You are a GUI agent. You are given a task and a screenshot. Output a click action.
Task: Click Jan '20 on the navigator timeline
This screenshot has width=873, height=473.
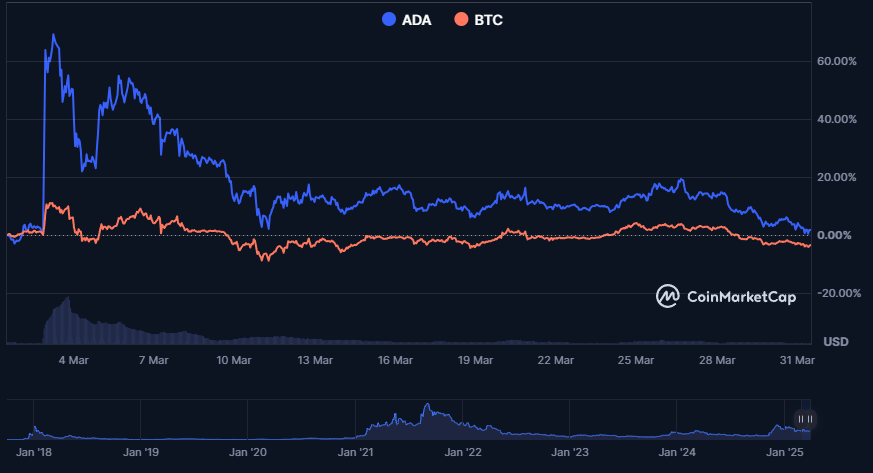pos(248,452)
